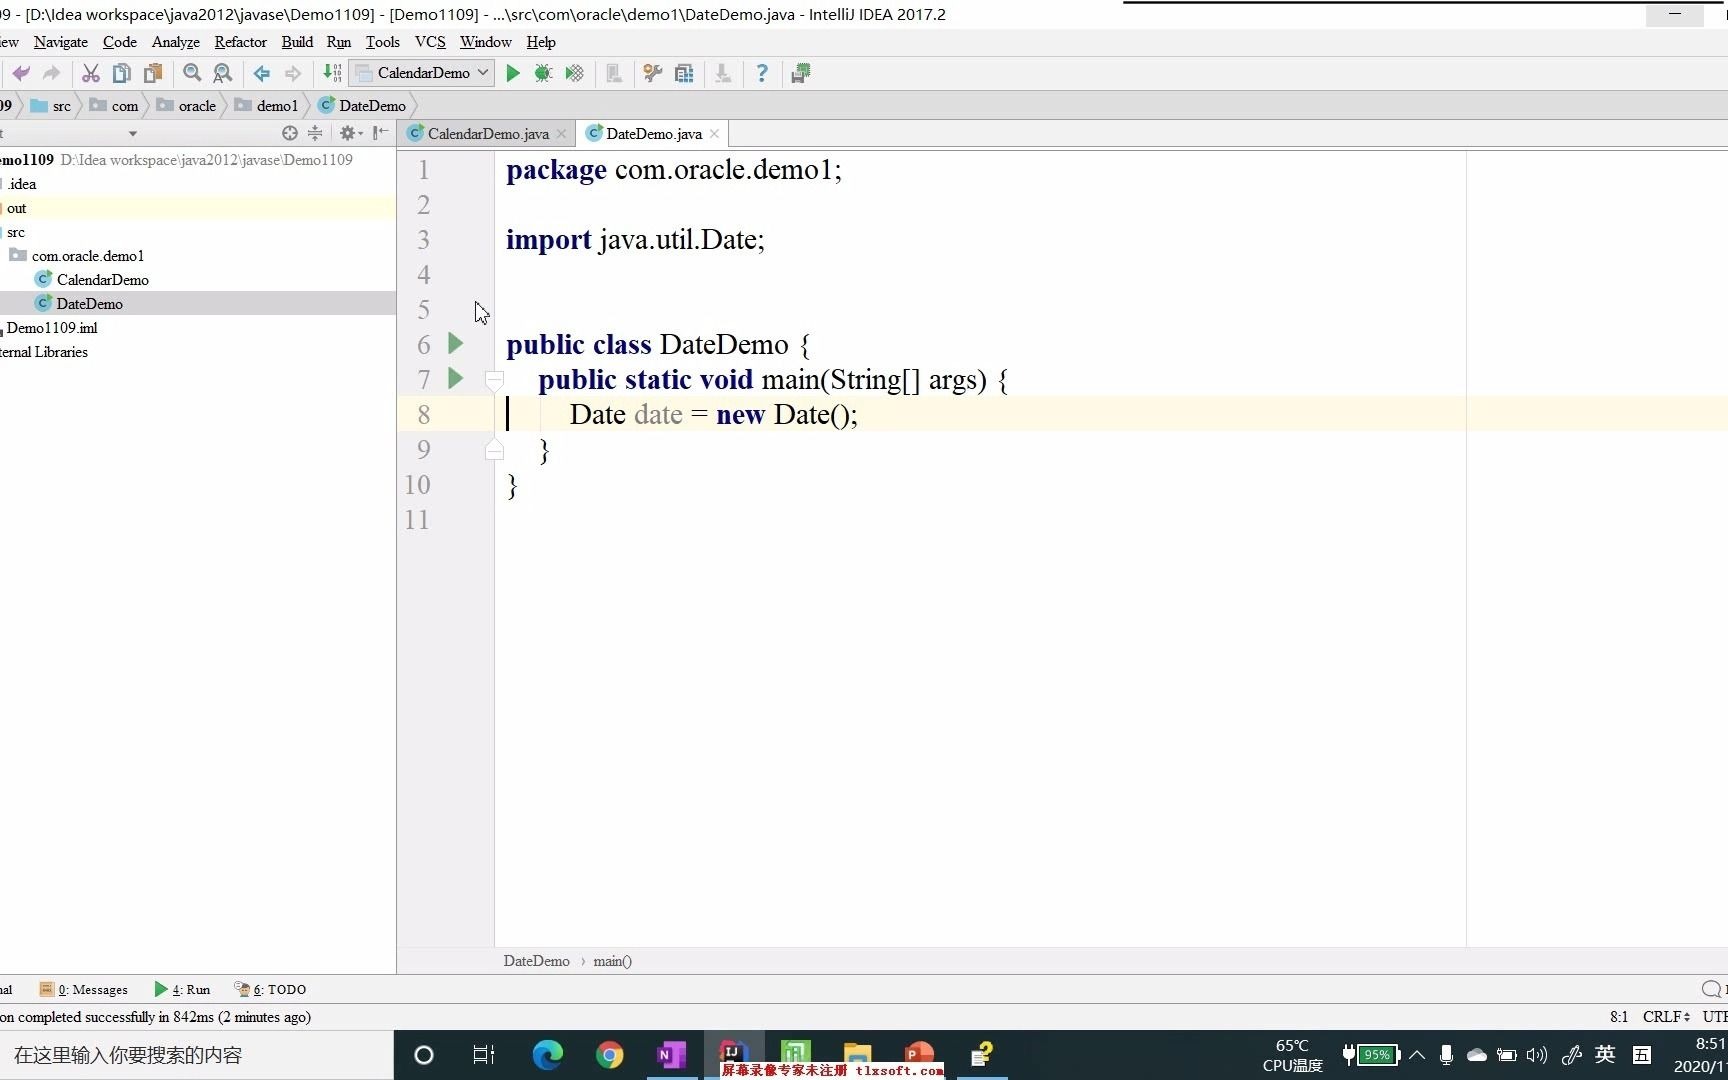Close the DateDemo.java tab

(714, 134)
